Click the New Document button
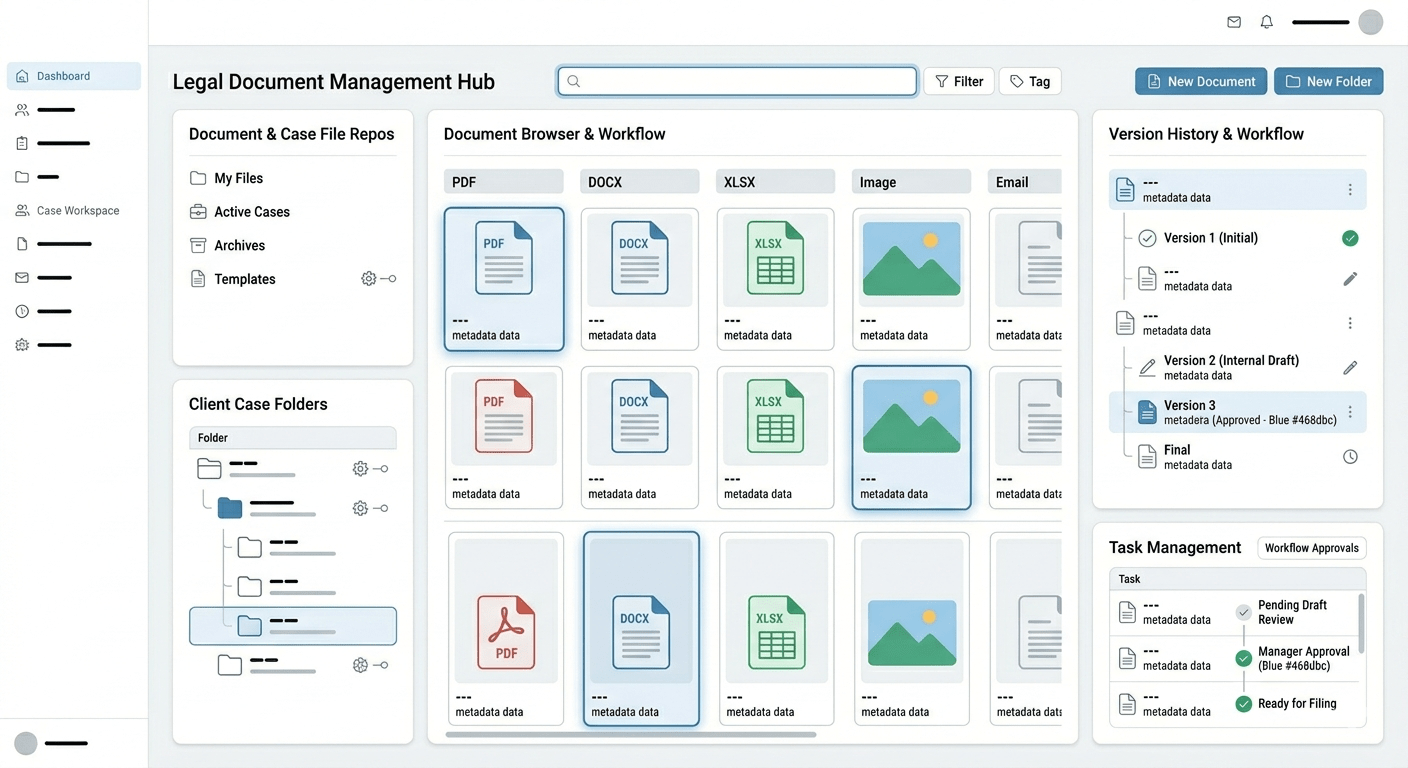 pyautogui.click(x=1200, y=81)
